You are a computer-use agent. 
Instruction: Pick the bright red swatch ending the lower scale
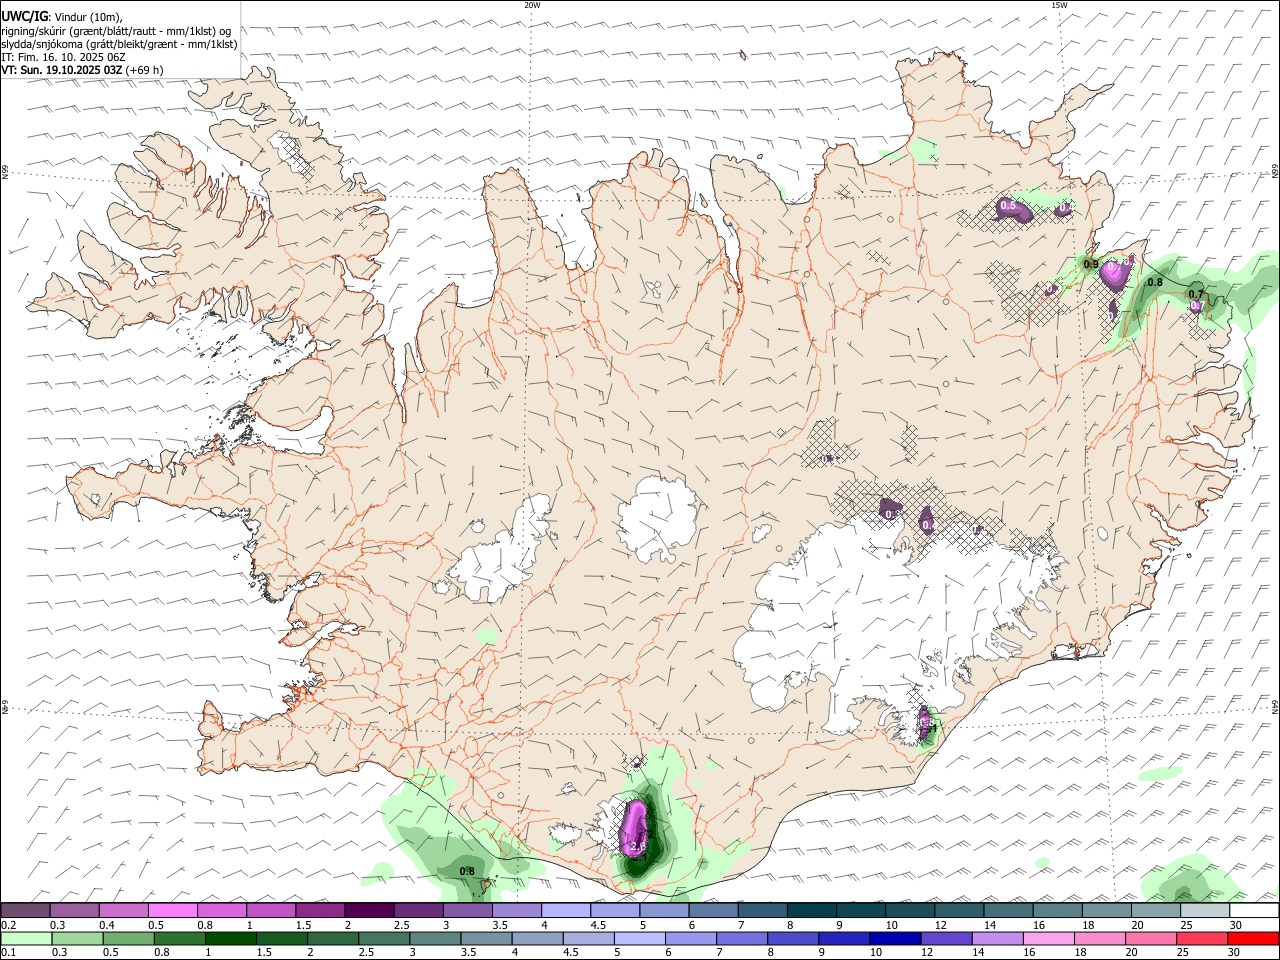[1253, 938]
